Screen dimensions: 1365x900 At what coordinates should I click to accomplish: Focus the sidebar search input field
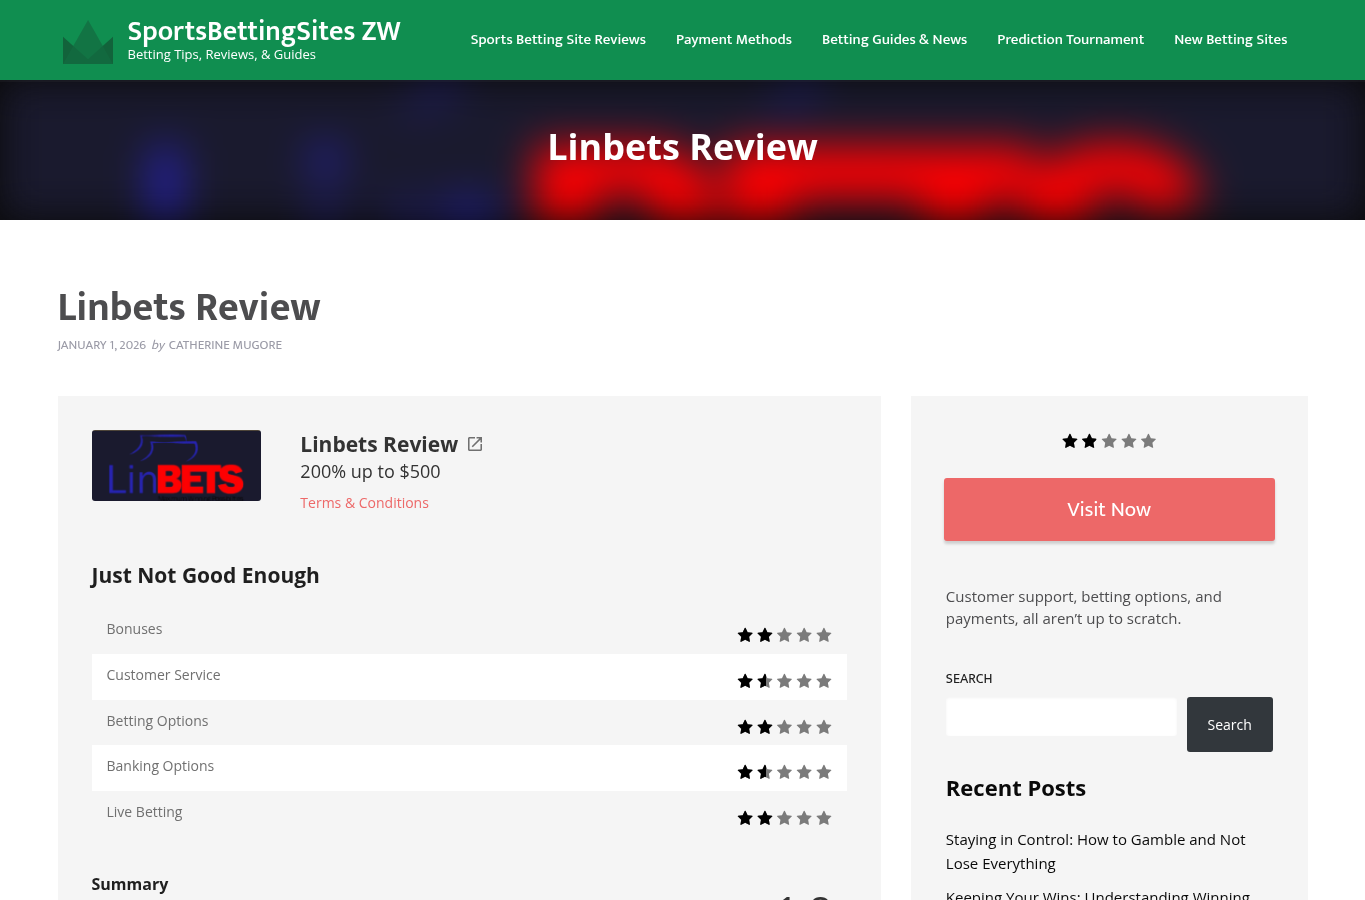[1061, 717]
